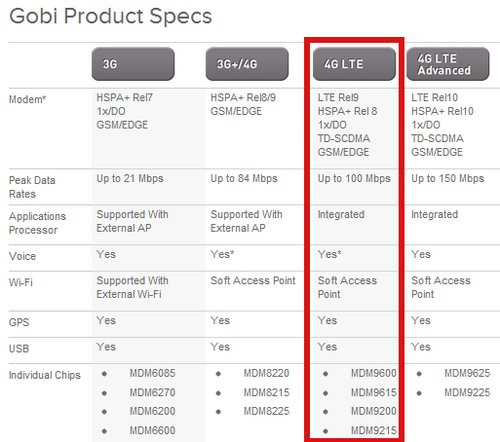
Task: Click the 'Up to 150 Mbps' cell
Action: click(448, 179)
